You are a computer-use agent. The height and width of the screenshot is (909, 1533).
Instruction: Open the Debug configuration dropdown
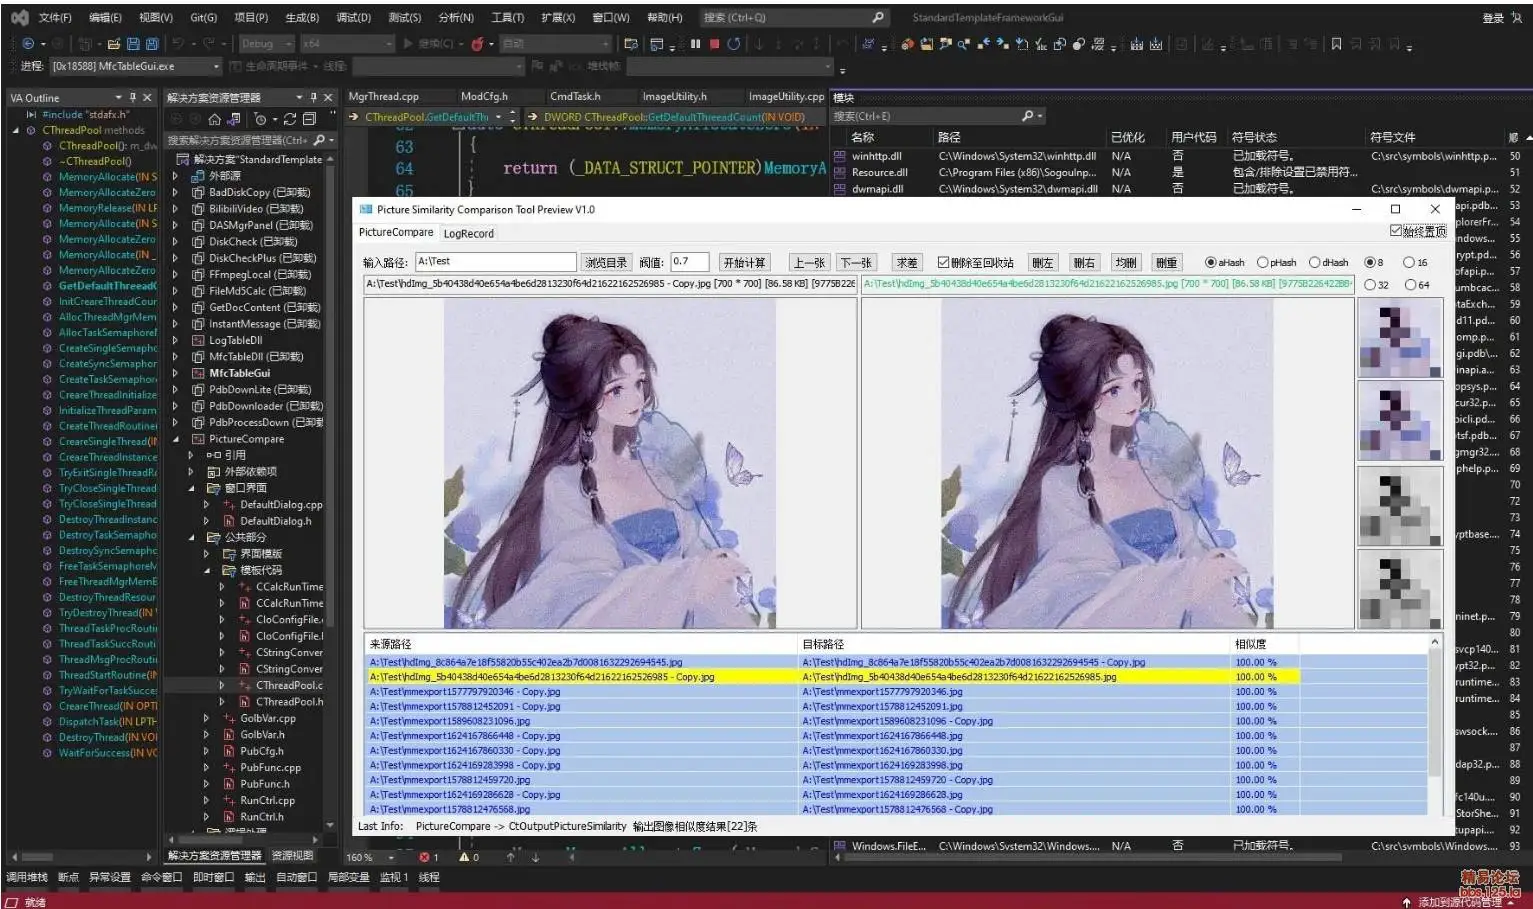coord(266,44)
